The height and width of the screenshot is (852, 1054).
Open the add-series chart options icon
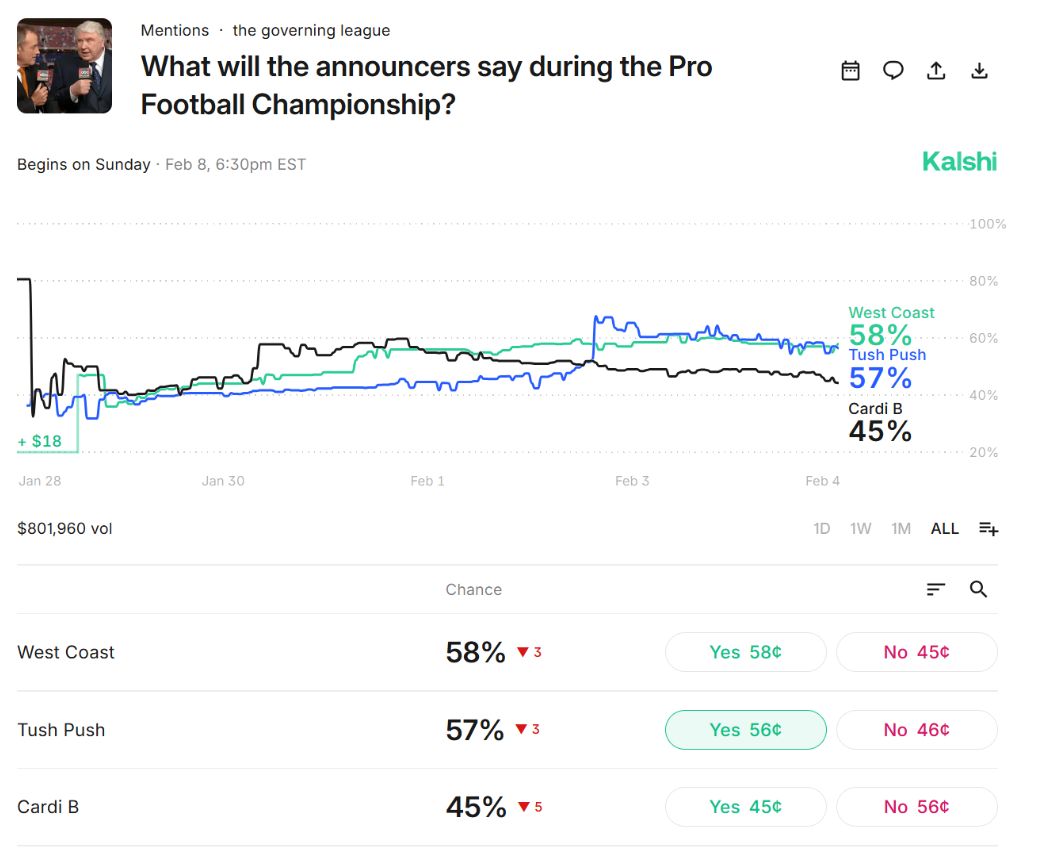click(988, 528)
